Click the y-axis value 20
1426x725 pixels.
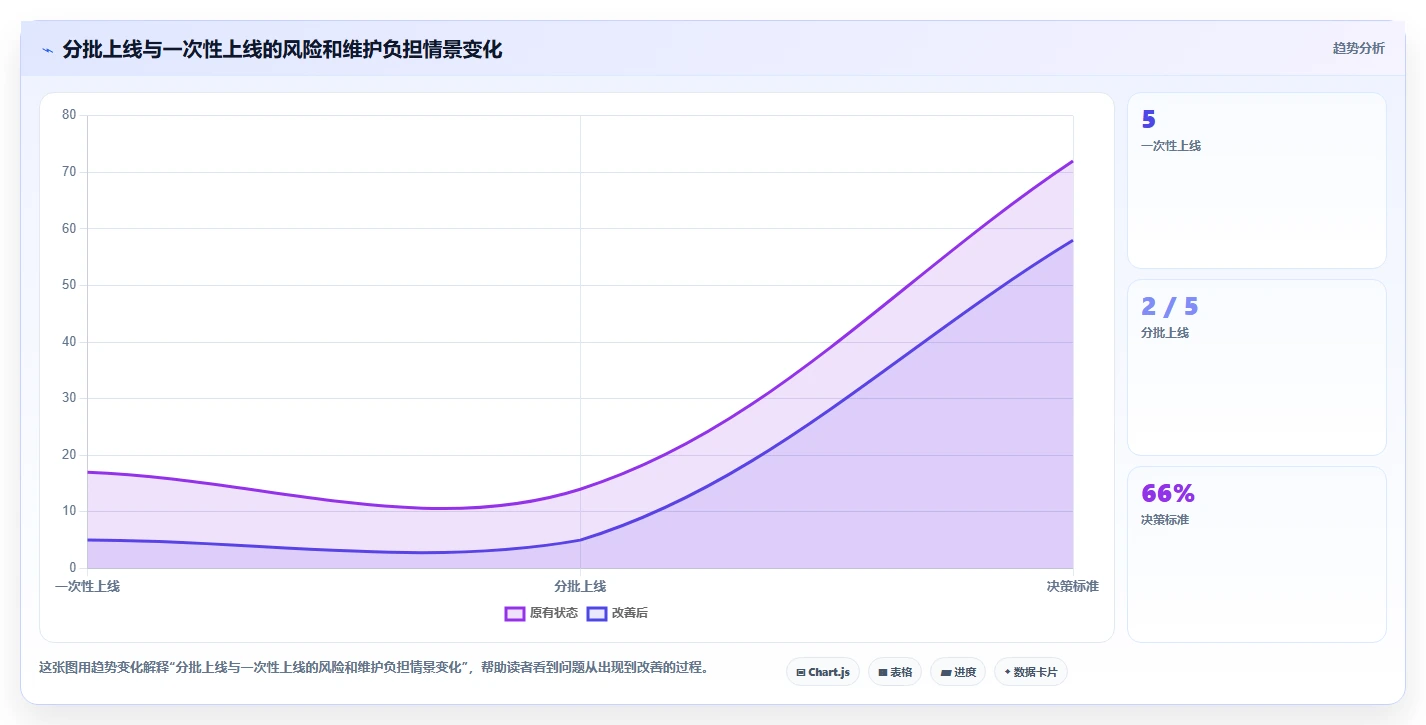tap(69, 455)
